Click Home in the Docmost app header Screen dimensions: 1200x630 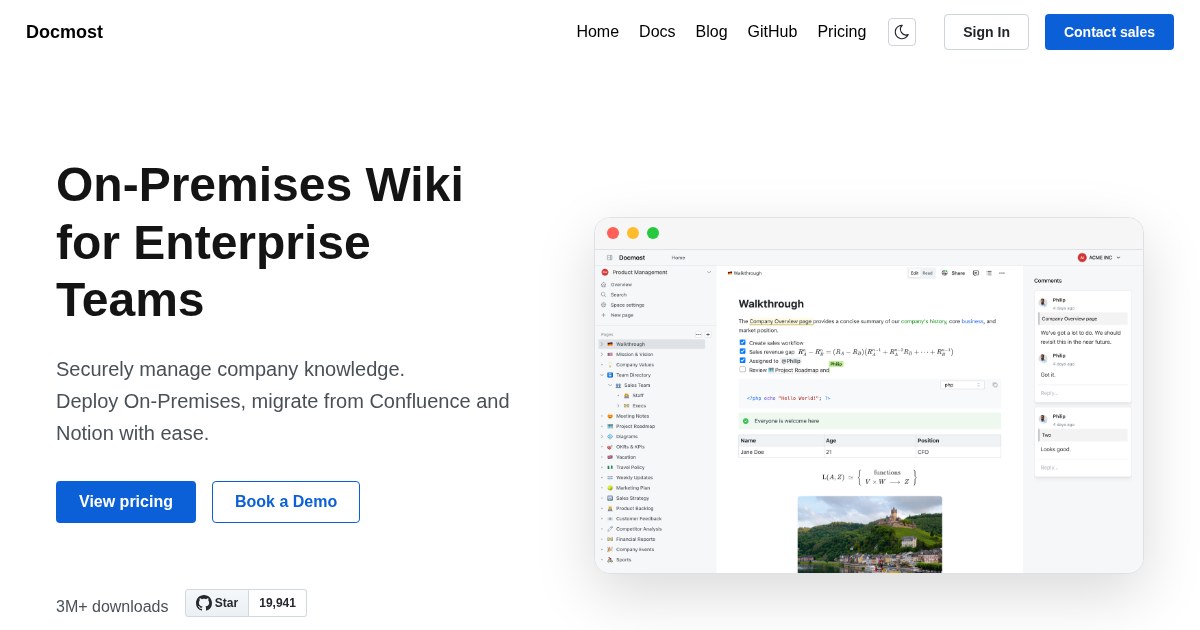678,257
